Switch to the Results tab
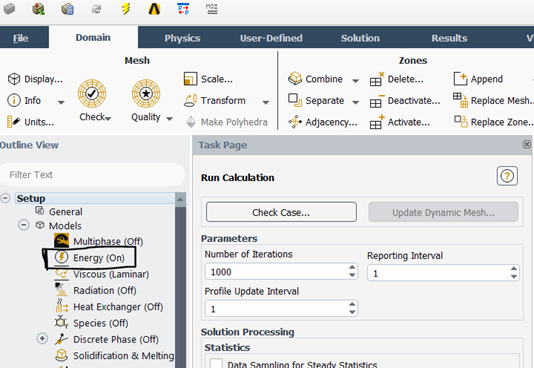Image resolution: width=534 pixels, height=368 pixels. pos(449,38)
